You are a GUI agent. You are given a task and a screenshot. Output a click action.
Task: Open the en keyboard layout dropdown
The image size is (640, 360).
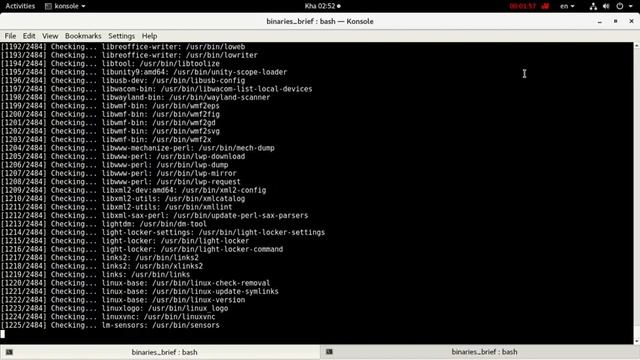[567, 6]
